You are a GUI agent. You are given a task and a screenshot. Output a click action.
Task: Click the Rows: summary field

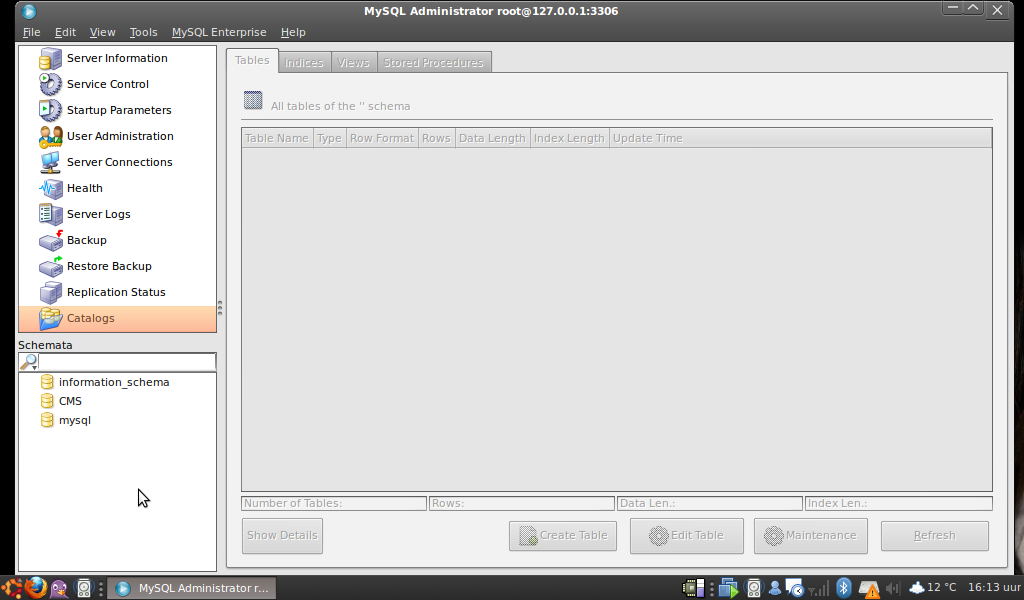click(x=522, y=503)
